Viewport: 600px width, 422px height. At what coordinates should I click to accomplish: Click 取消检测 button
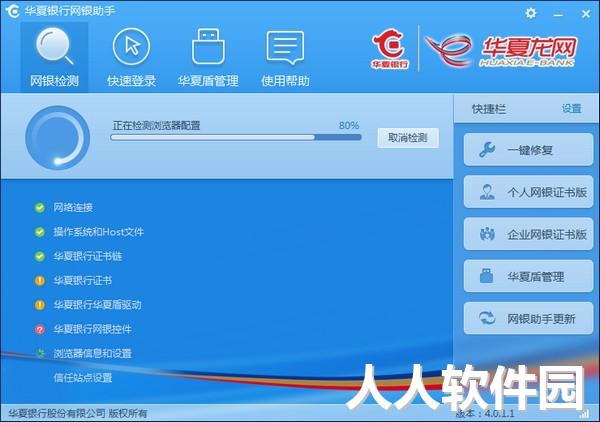(x=408, y=138)
